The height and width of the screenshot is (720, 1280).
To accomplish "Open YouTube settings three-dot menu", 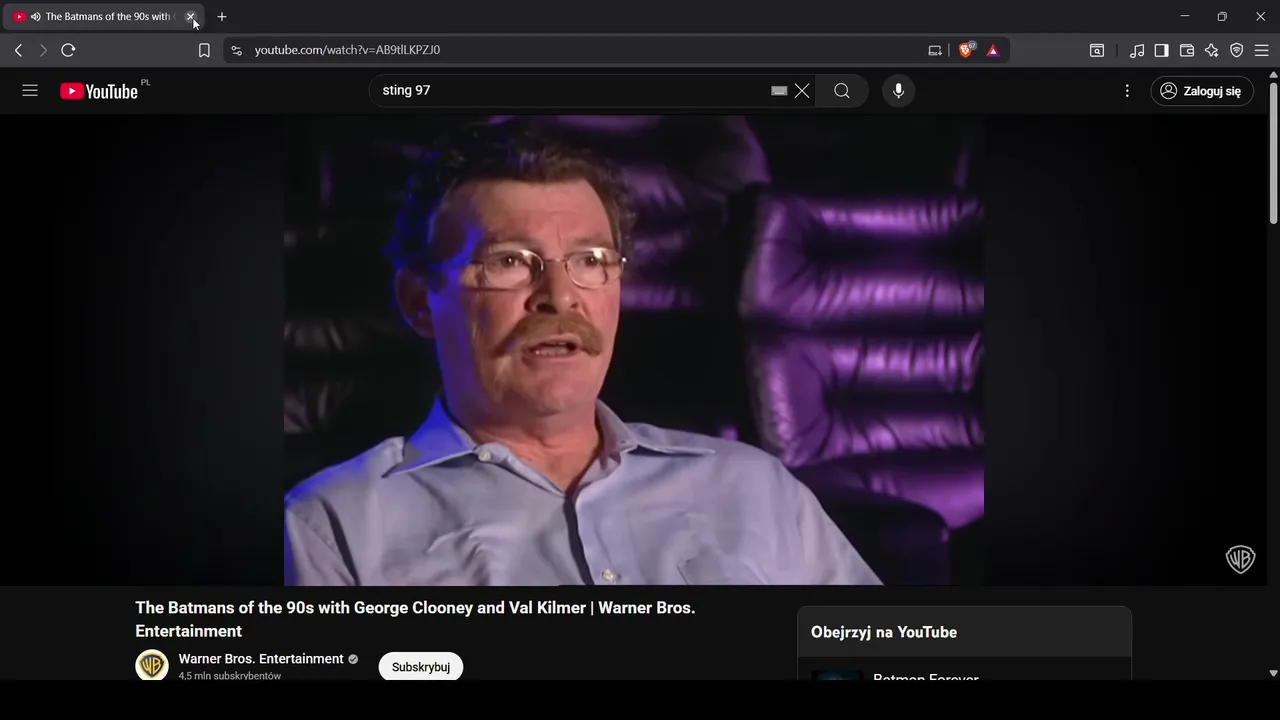I will (1127, 91).
